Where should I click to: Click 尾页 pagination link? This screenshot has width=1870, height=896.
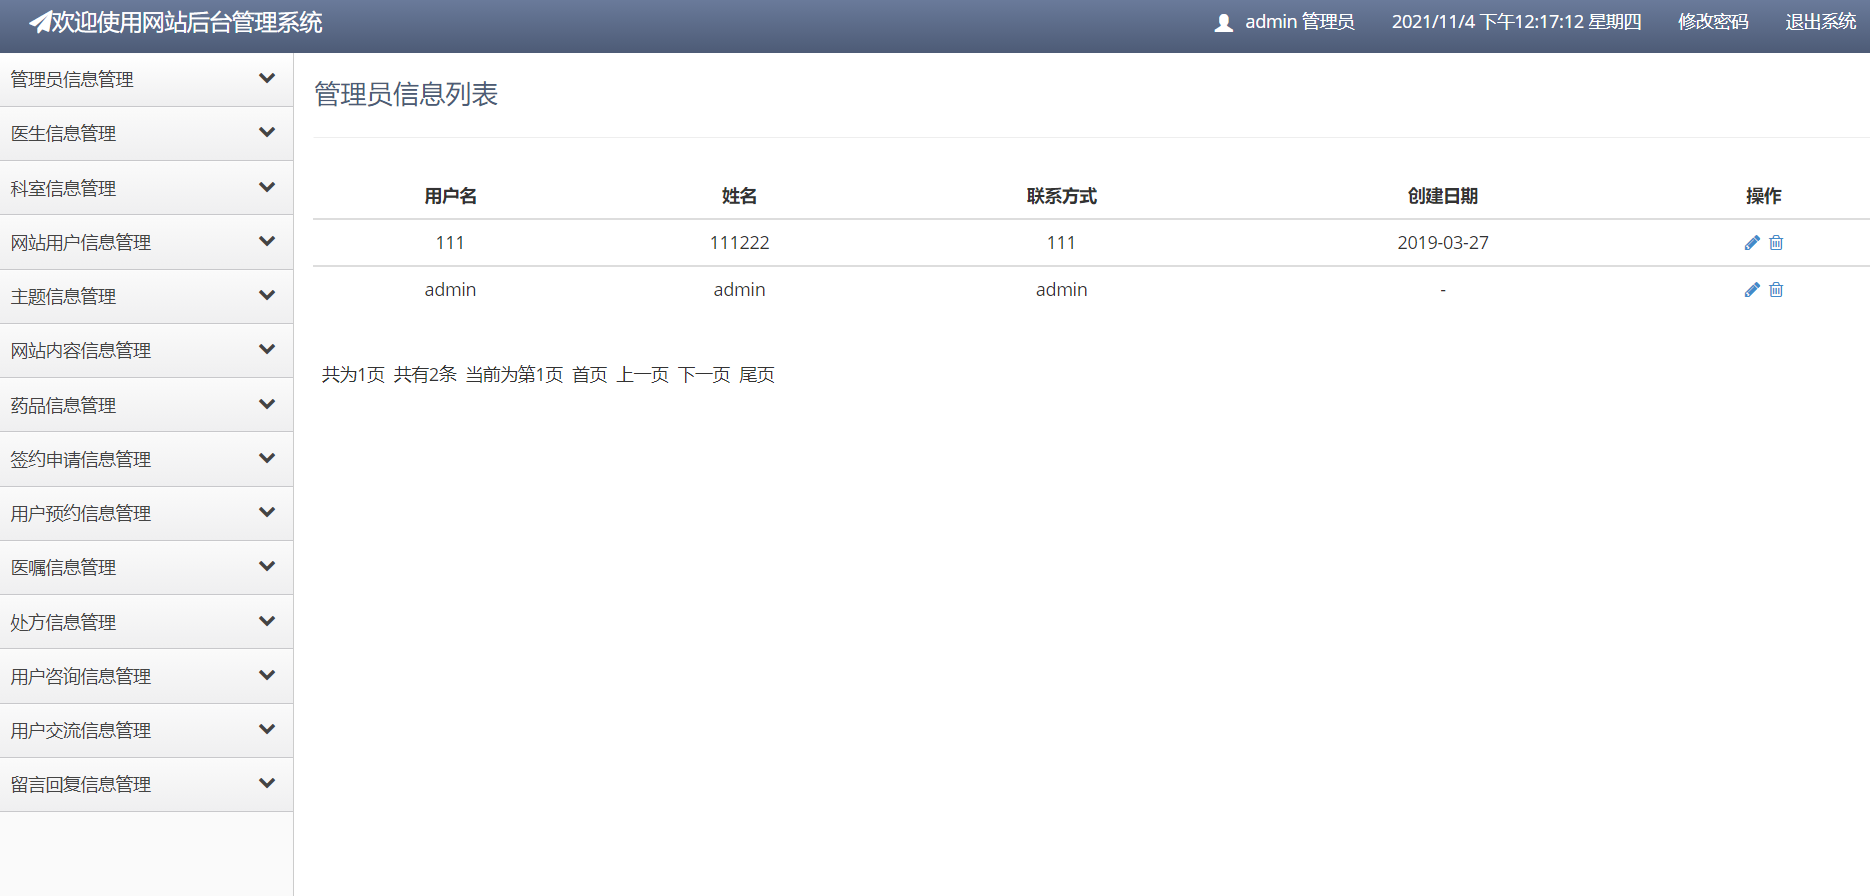point(757,375)
